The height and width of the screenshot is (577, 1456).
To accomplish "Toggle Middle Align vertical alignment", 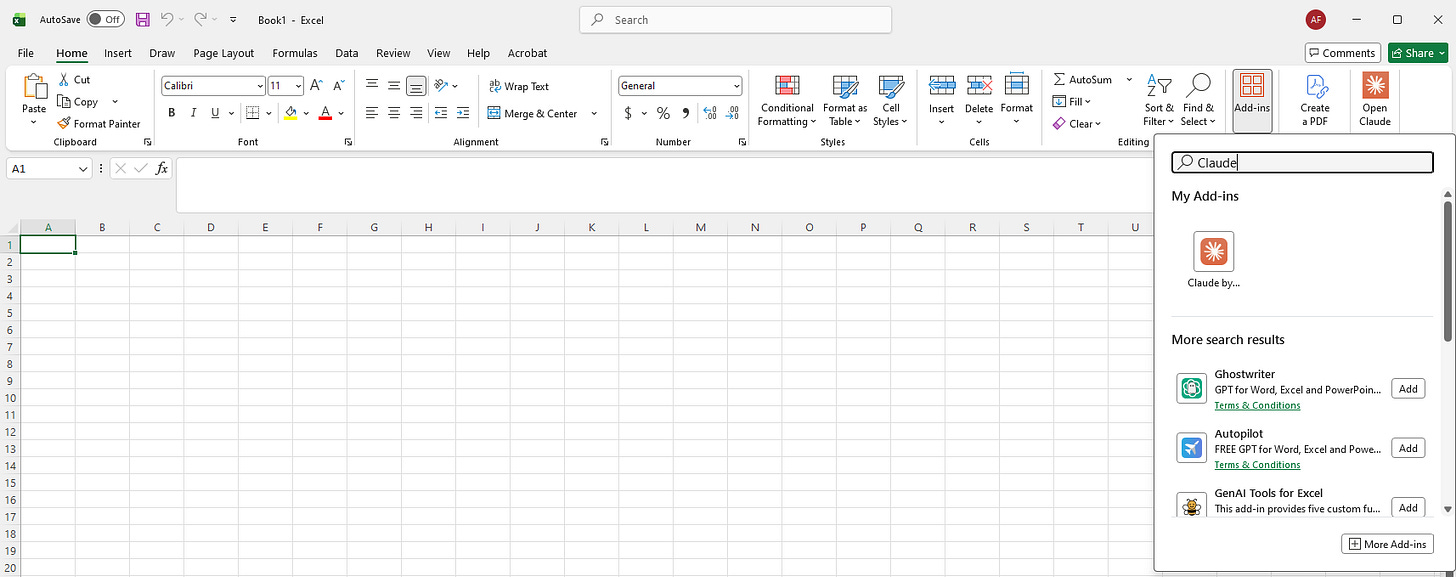I will (394, 86).
